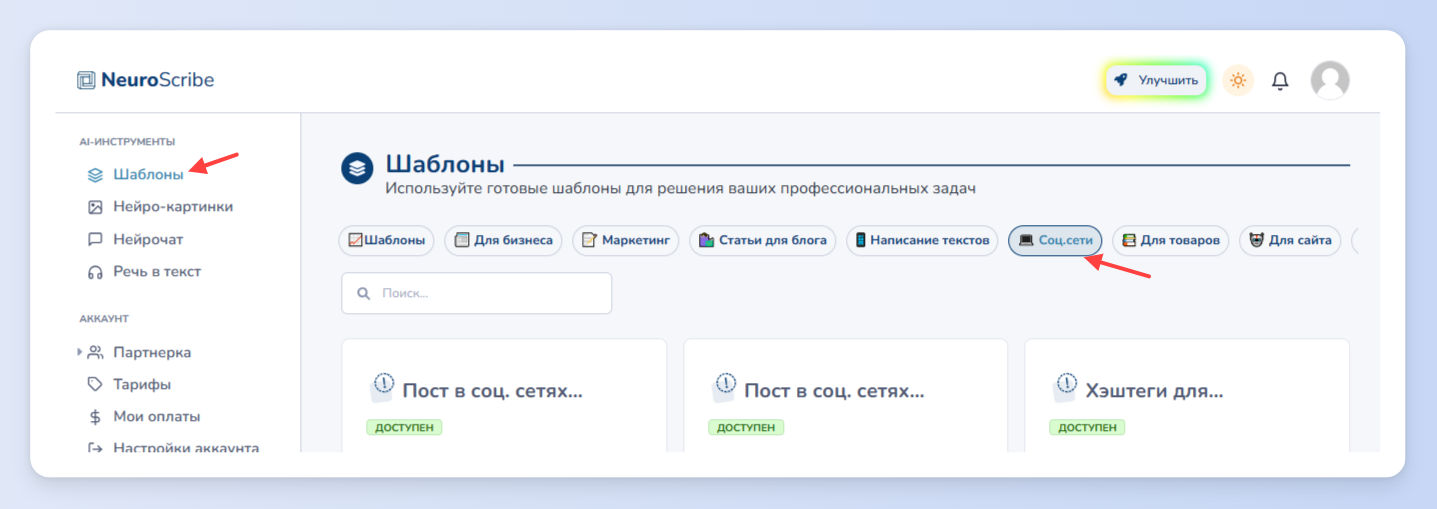Viewport: 1437px width, 509px height.
Task: Click the headphones icon beside Речь в текст
Action: click(x=95, y=272)
